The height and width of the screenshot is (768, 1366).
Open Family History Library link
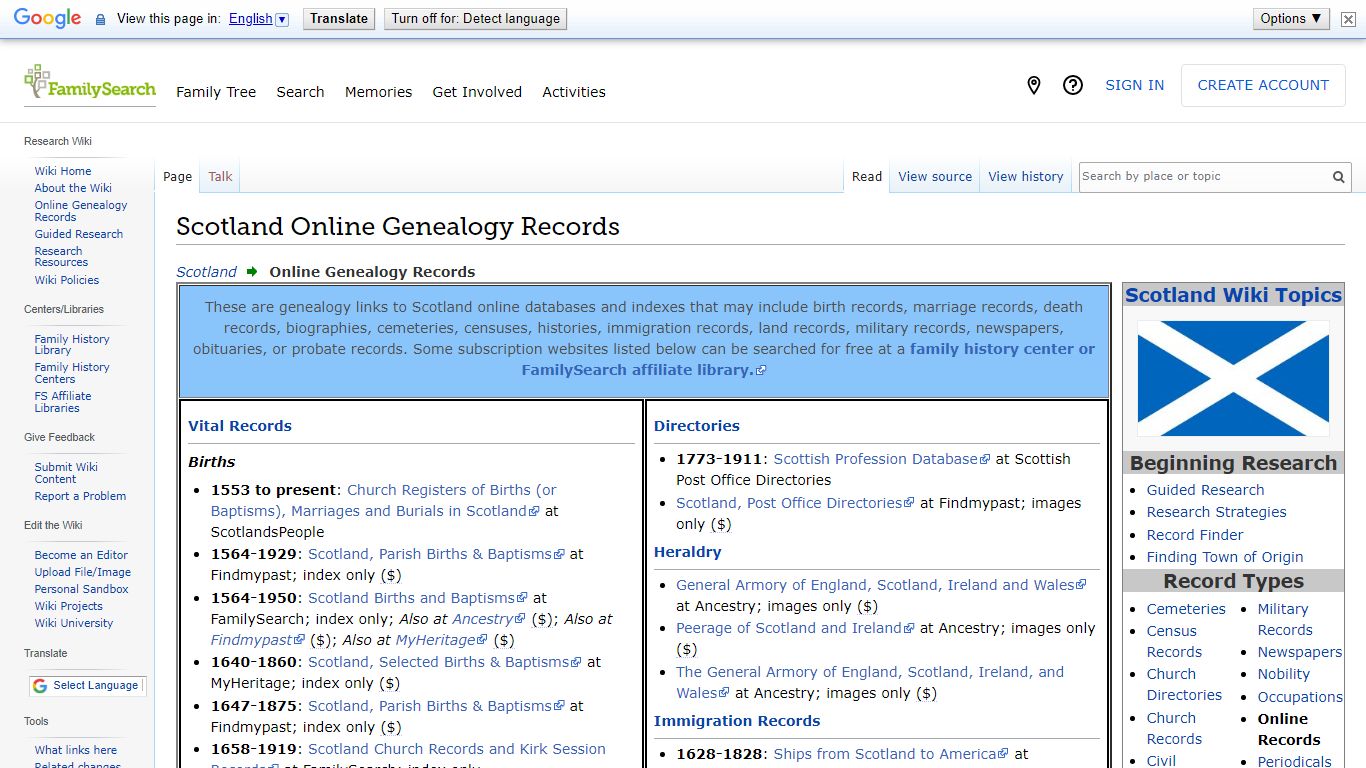[x=72, y=345]
